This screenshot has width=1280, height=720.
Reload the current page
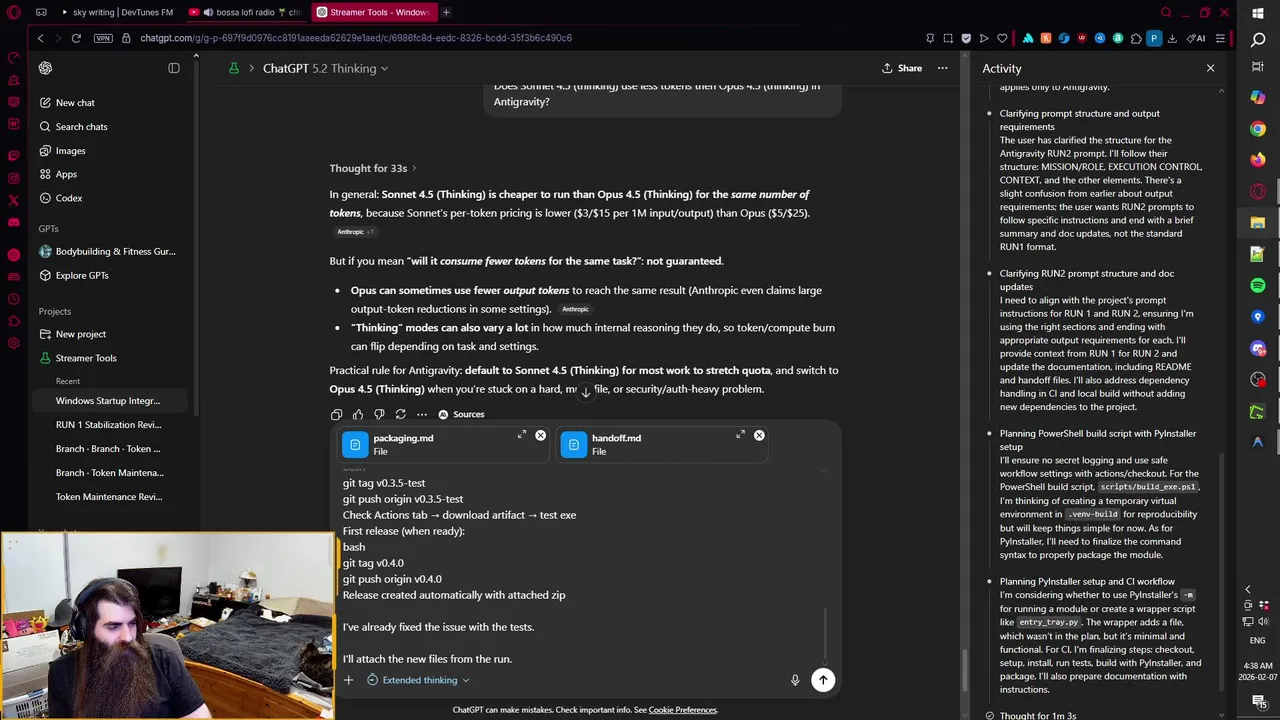76,38
